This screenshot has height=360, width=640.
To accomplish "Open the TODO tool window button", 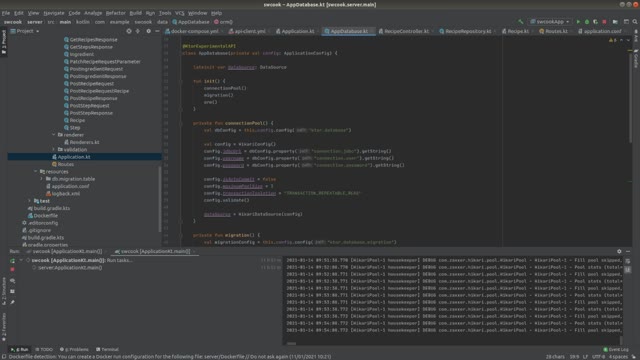I will 44,349.
